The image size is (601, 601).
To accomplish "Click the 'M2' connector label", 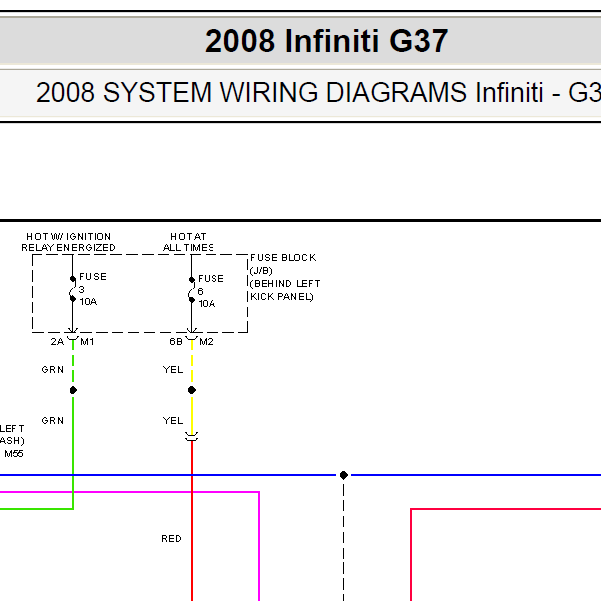I will [206, 342].
